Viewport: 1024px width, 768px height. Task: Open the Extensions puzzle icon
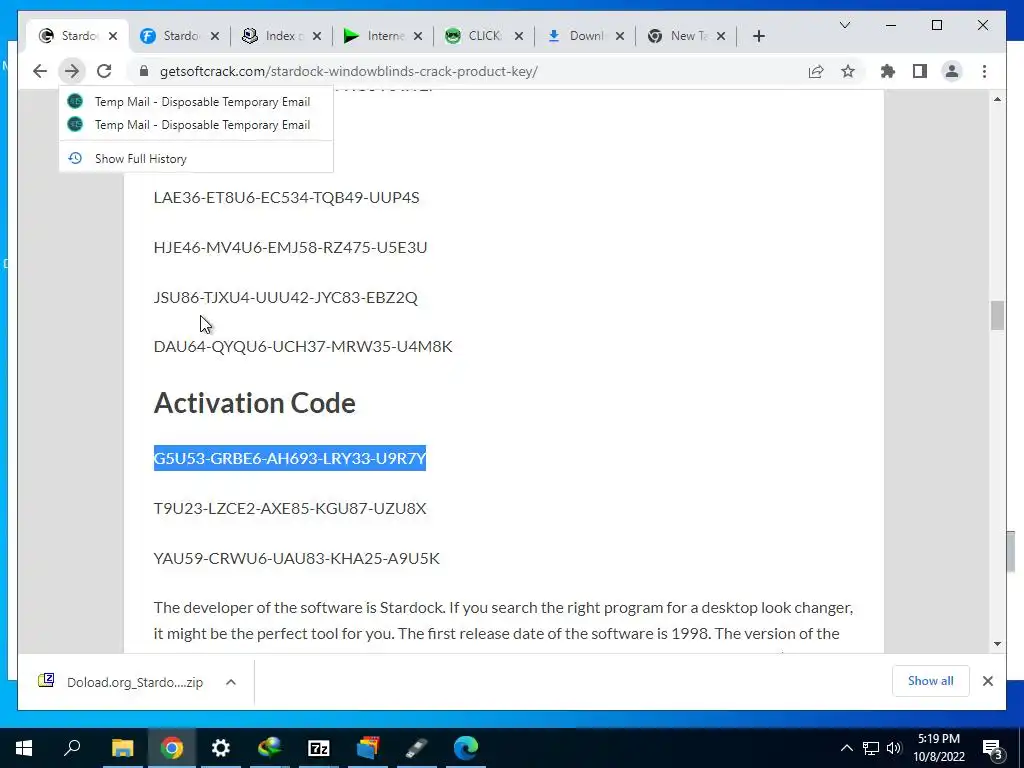pos(888,71)
